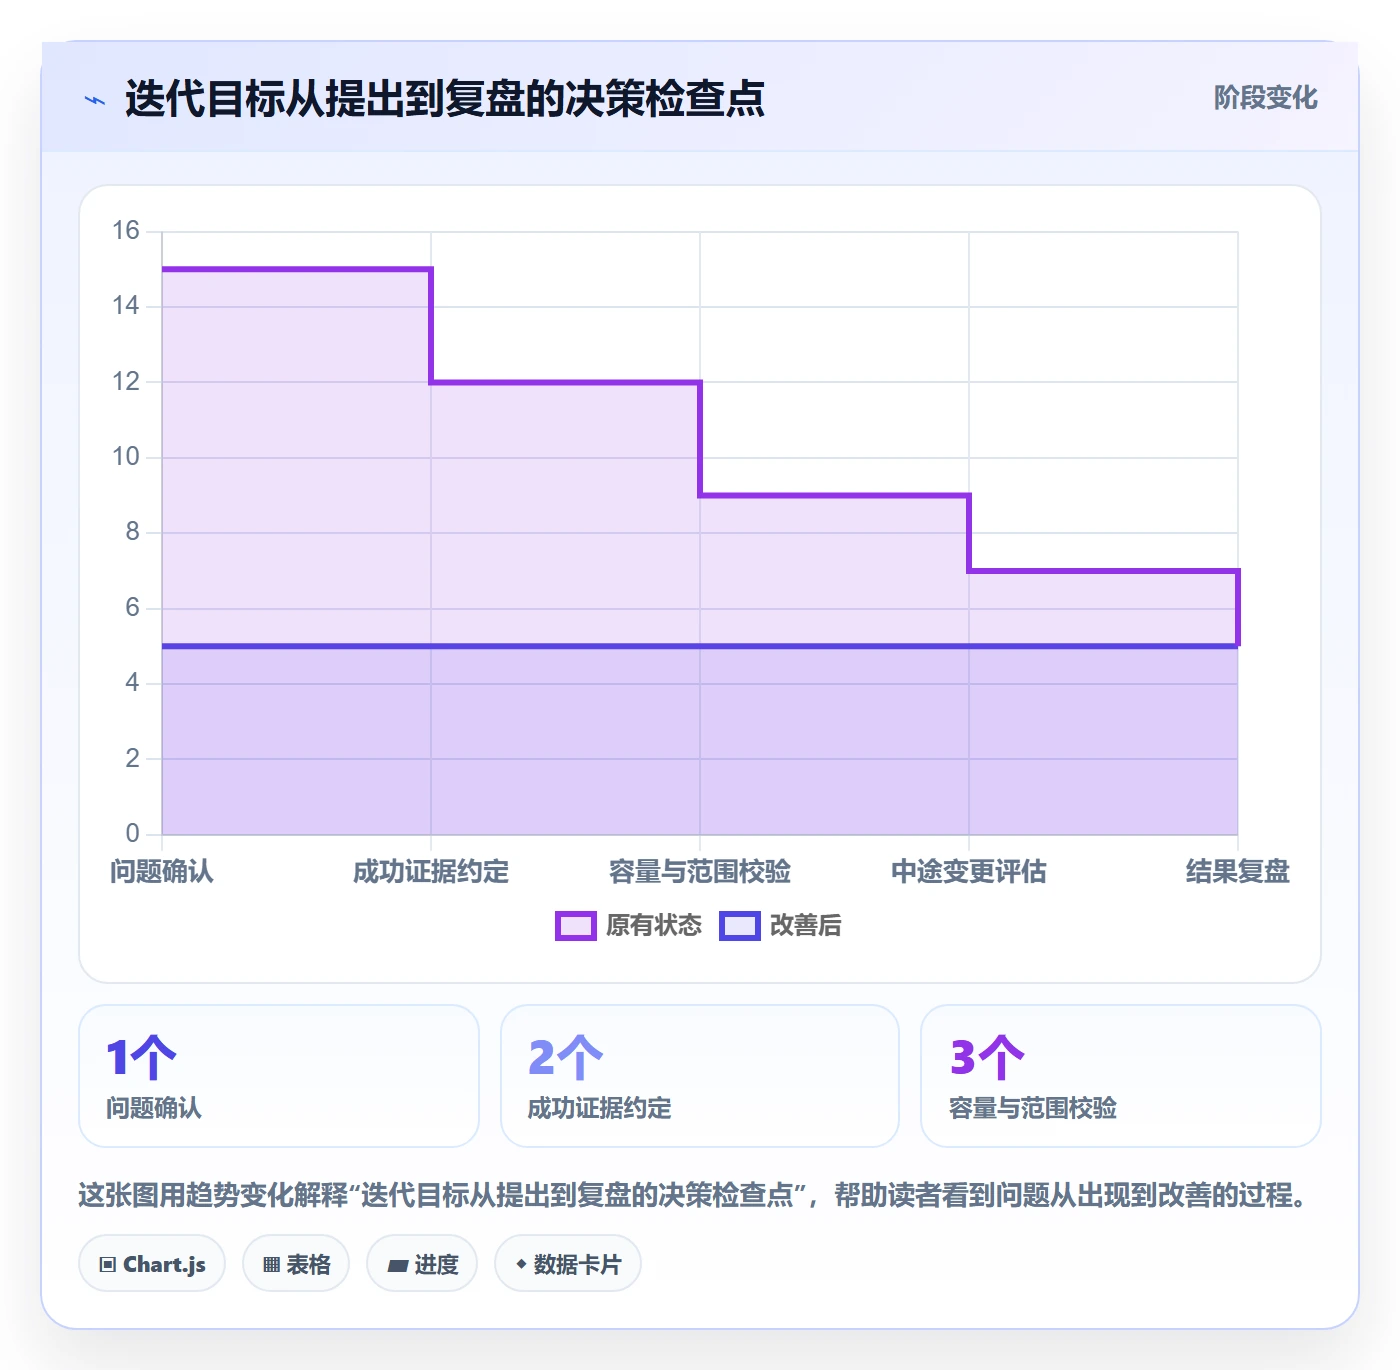Select the 表格 tag chip
The height and width of the screenshot is (1370, 1400).
(296, 1264)
